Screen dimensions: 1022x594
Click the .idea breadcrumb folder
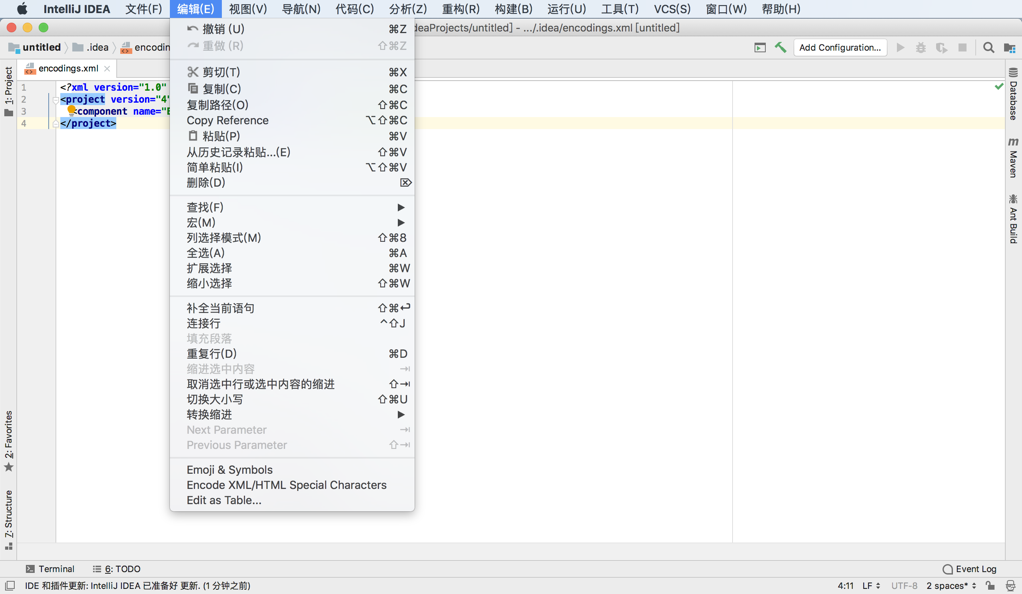coord(91,47)
